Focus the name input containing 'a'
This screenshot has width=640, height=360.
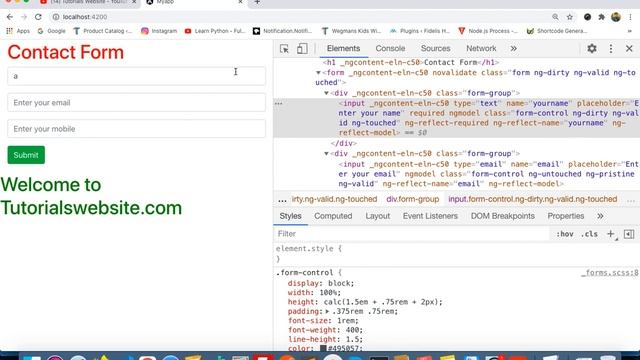[x=136, y=76]
